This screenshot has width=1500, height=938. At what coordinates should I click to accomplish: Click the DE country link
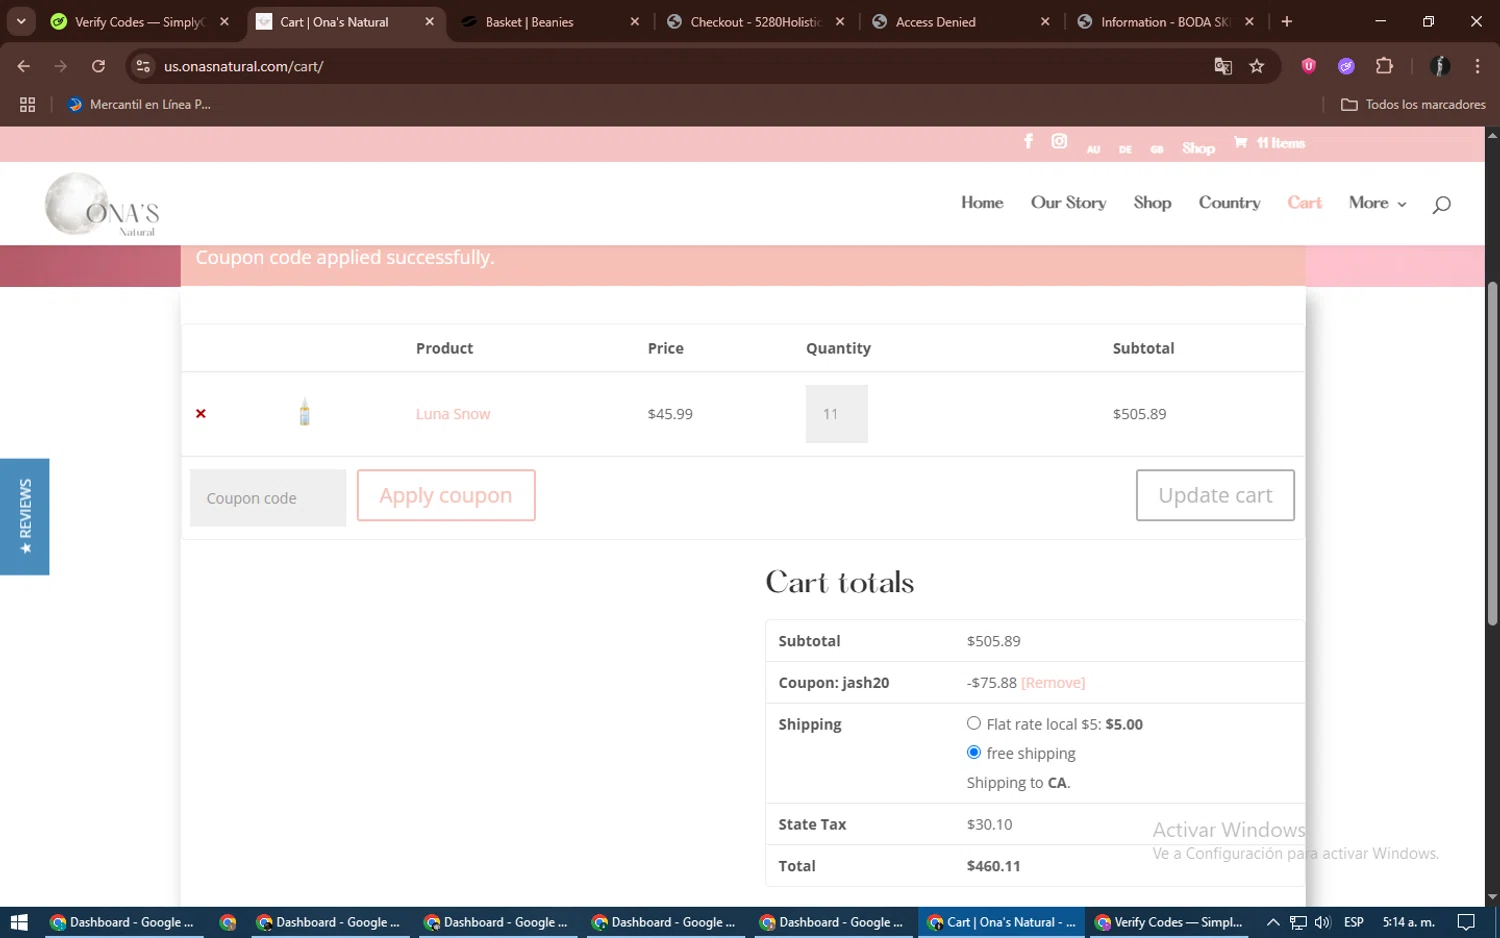1125,149
